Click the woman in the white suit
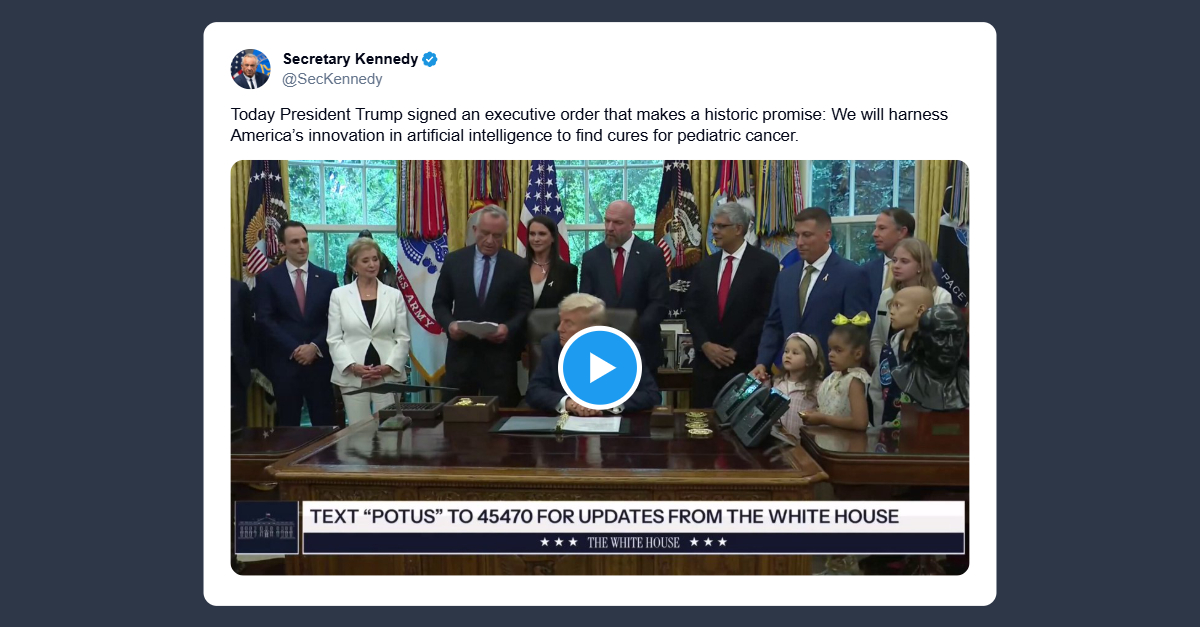 [367, 330]
